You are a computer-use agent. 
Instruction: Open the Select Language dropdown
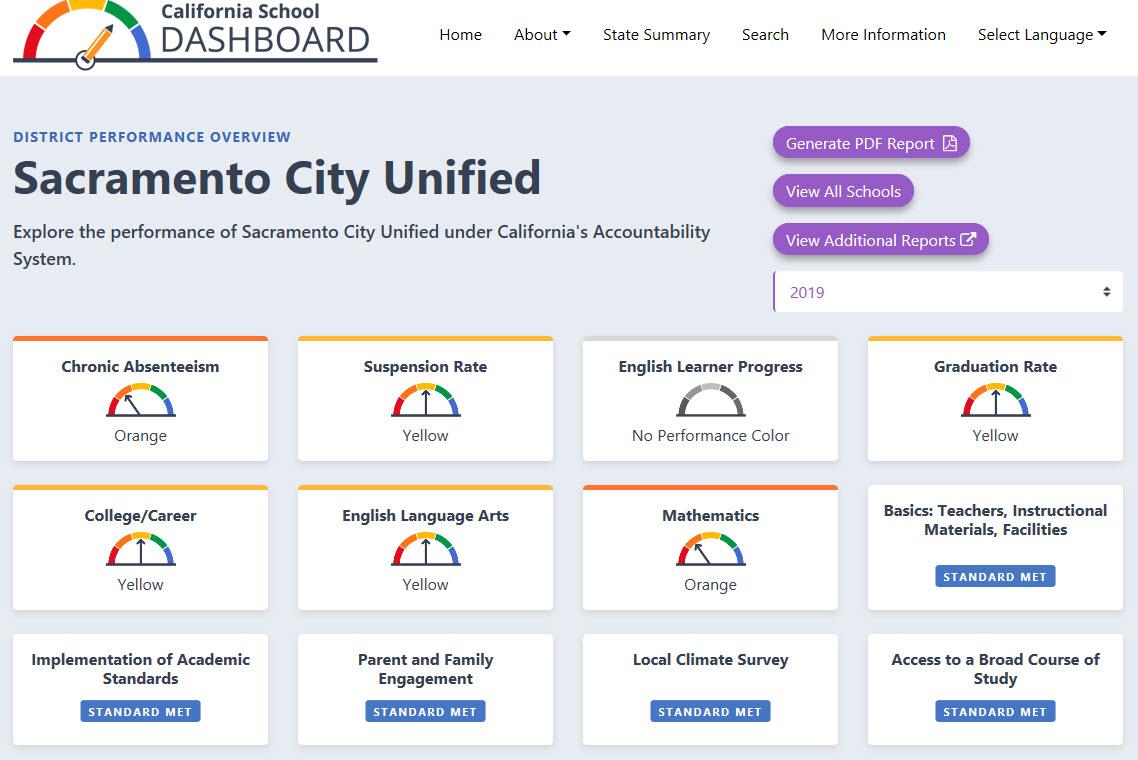point(1041,35)
